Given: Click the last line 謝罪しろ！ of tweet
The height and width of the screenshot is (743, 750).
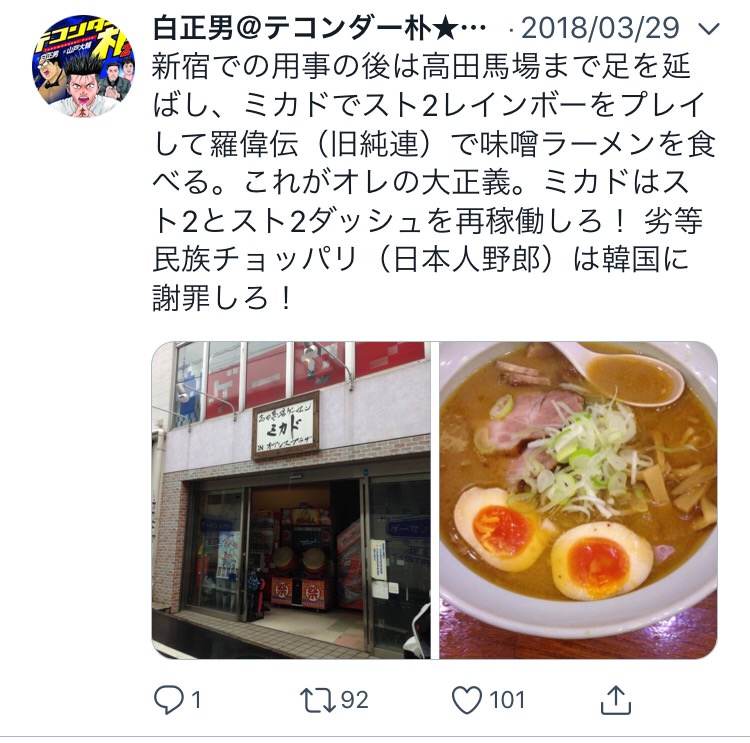Looking at the screenshot, I should tap(222, 298).
